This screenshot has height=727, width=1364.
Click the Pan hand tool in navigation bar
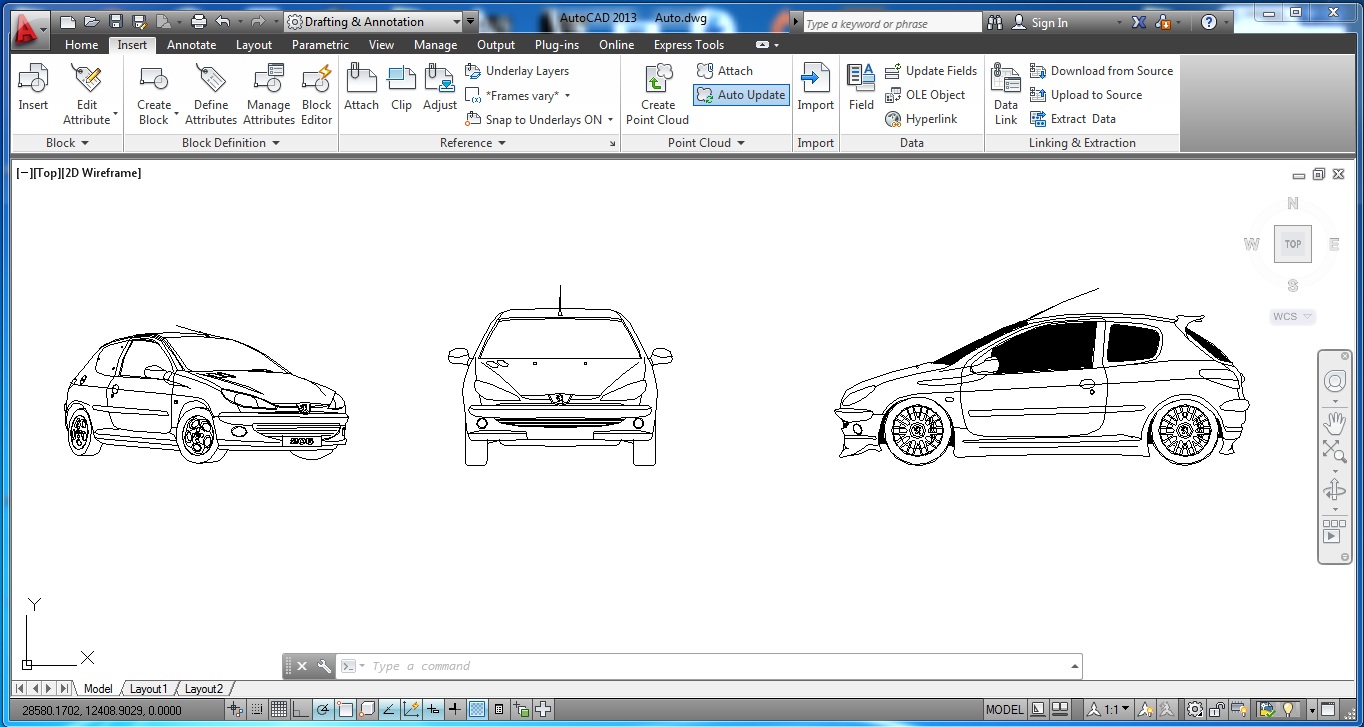[1334, 422]
